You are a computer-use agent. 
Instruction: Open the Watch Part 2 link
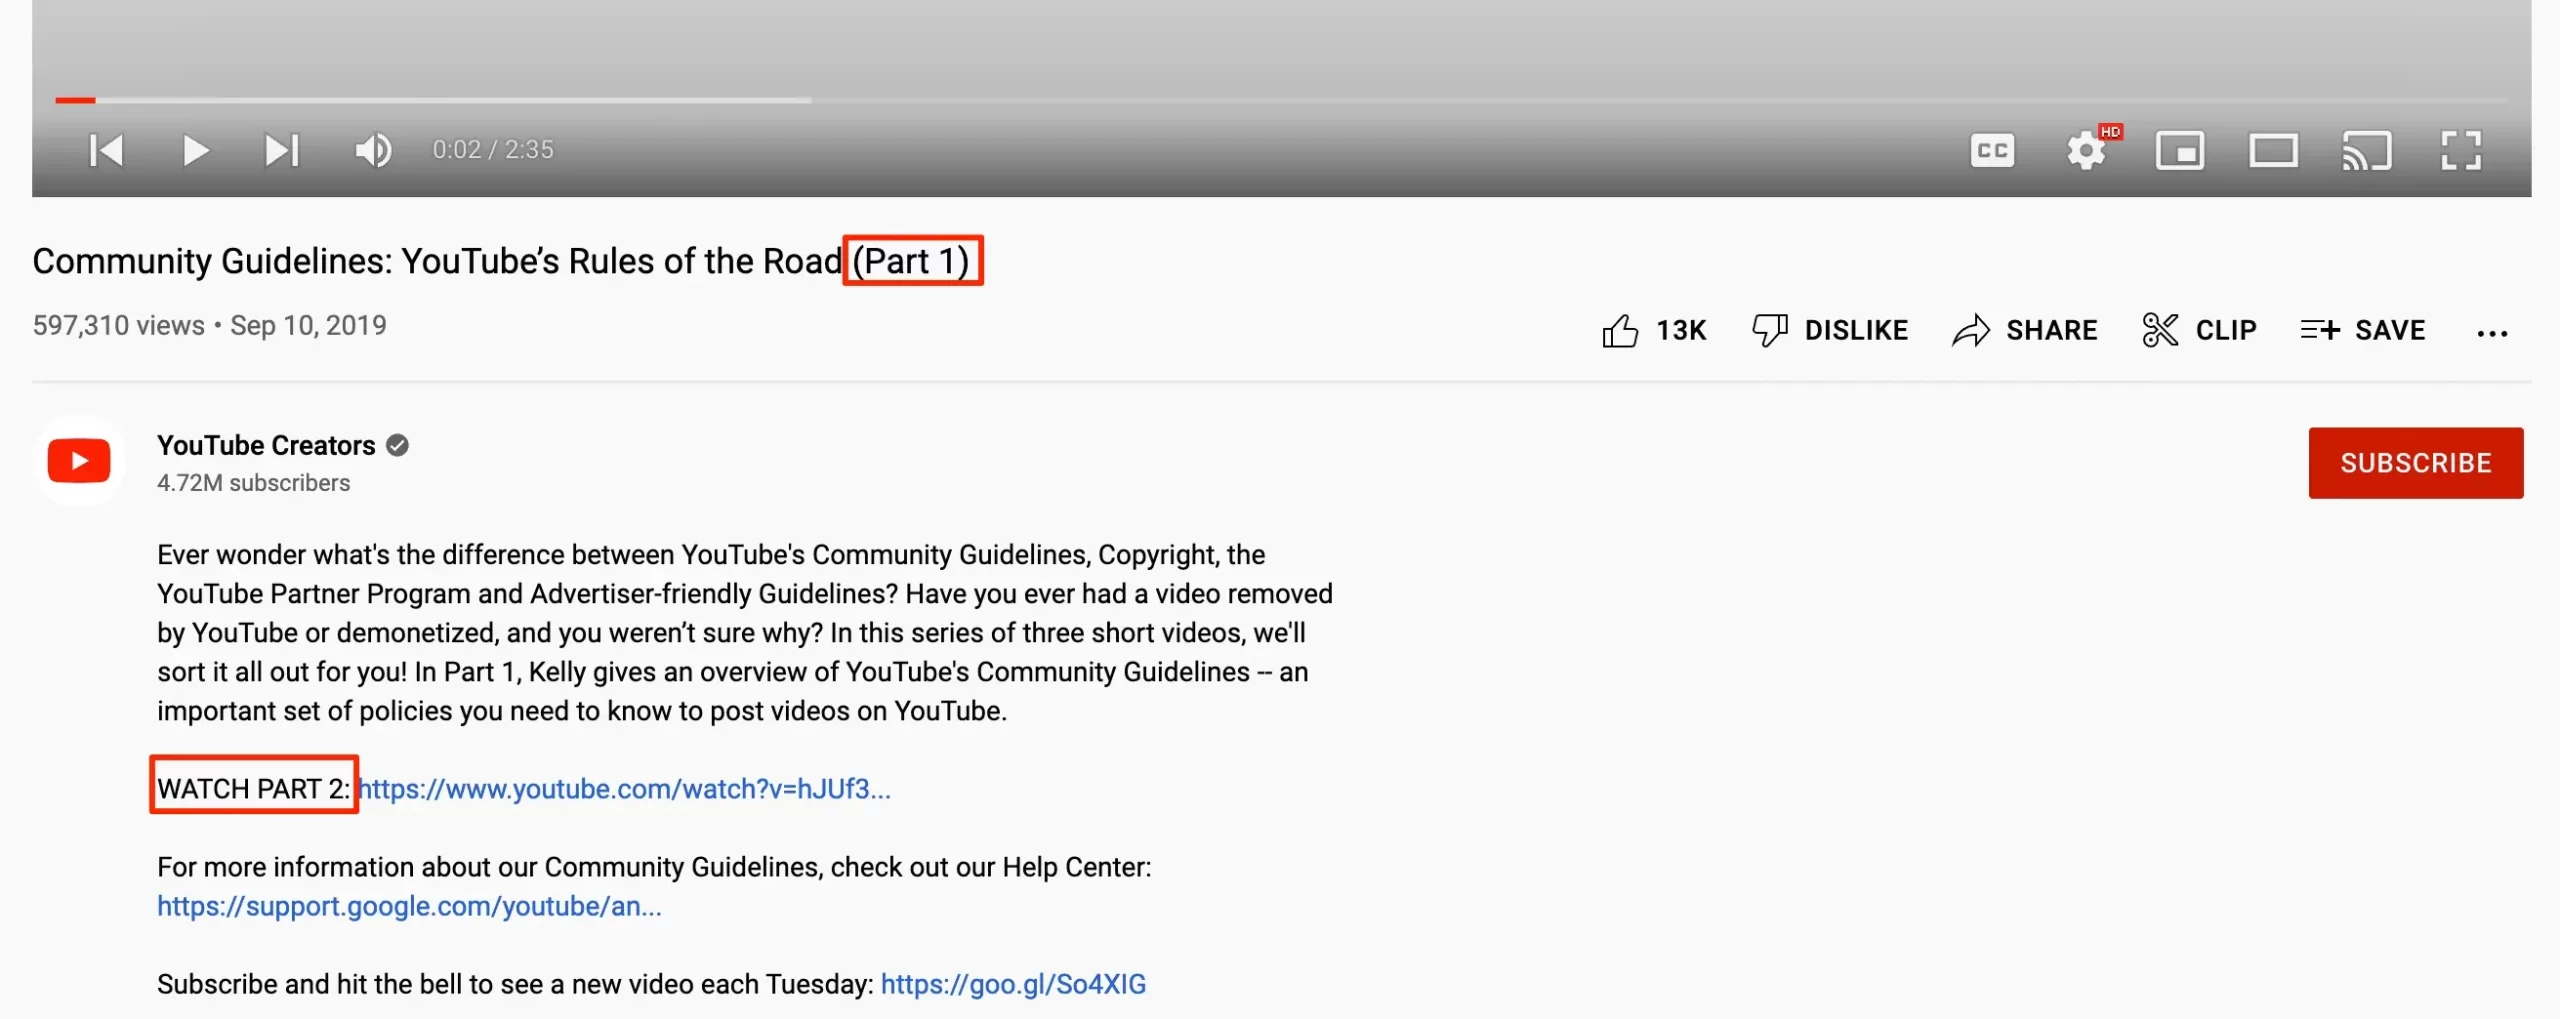624,789
